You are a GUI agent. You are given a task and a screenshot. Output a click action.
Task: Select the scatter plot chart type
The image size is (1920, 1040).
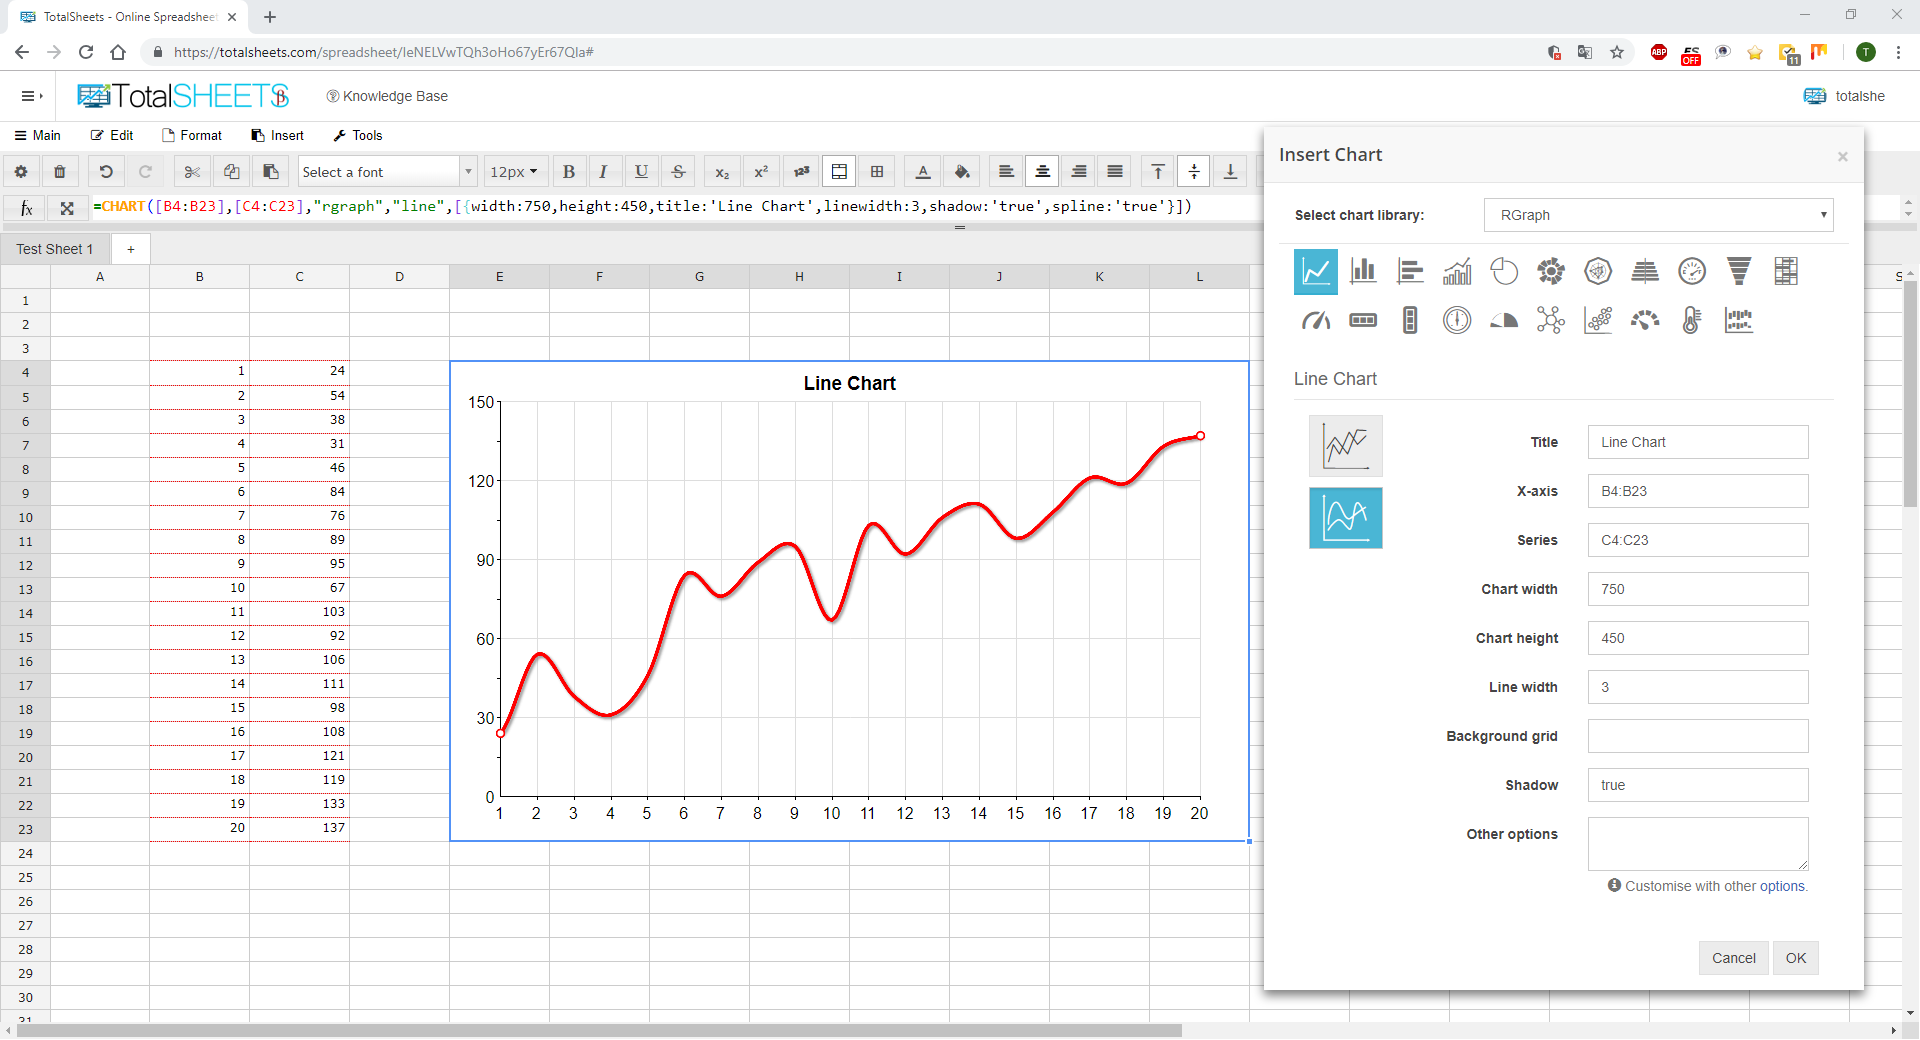click(1597, 320)
